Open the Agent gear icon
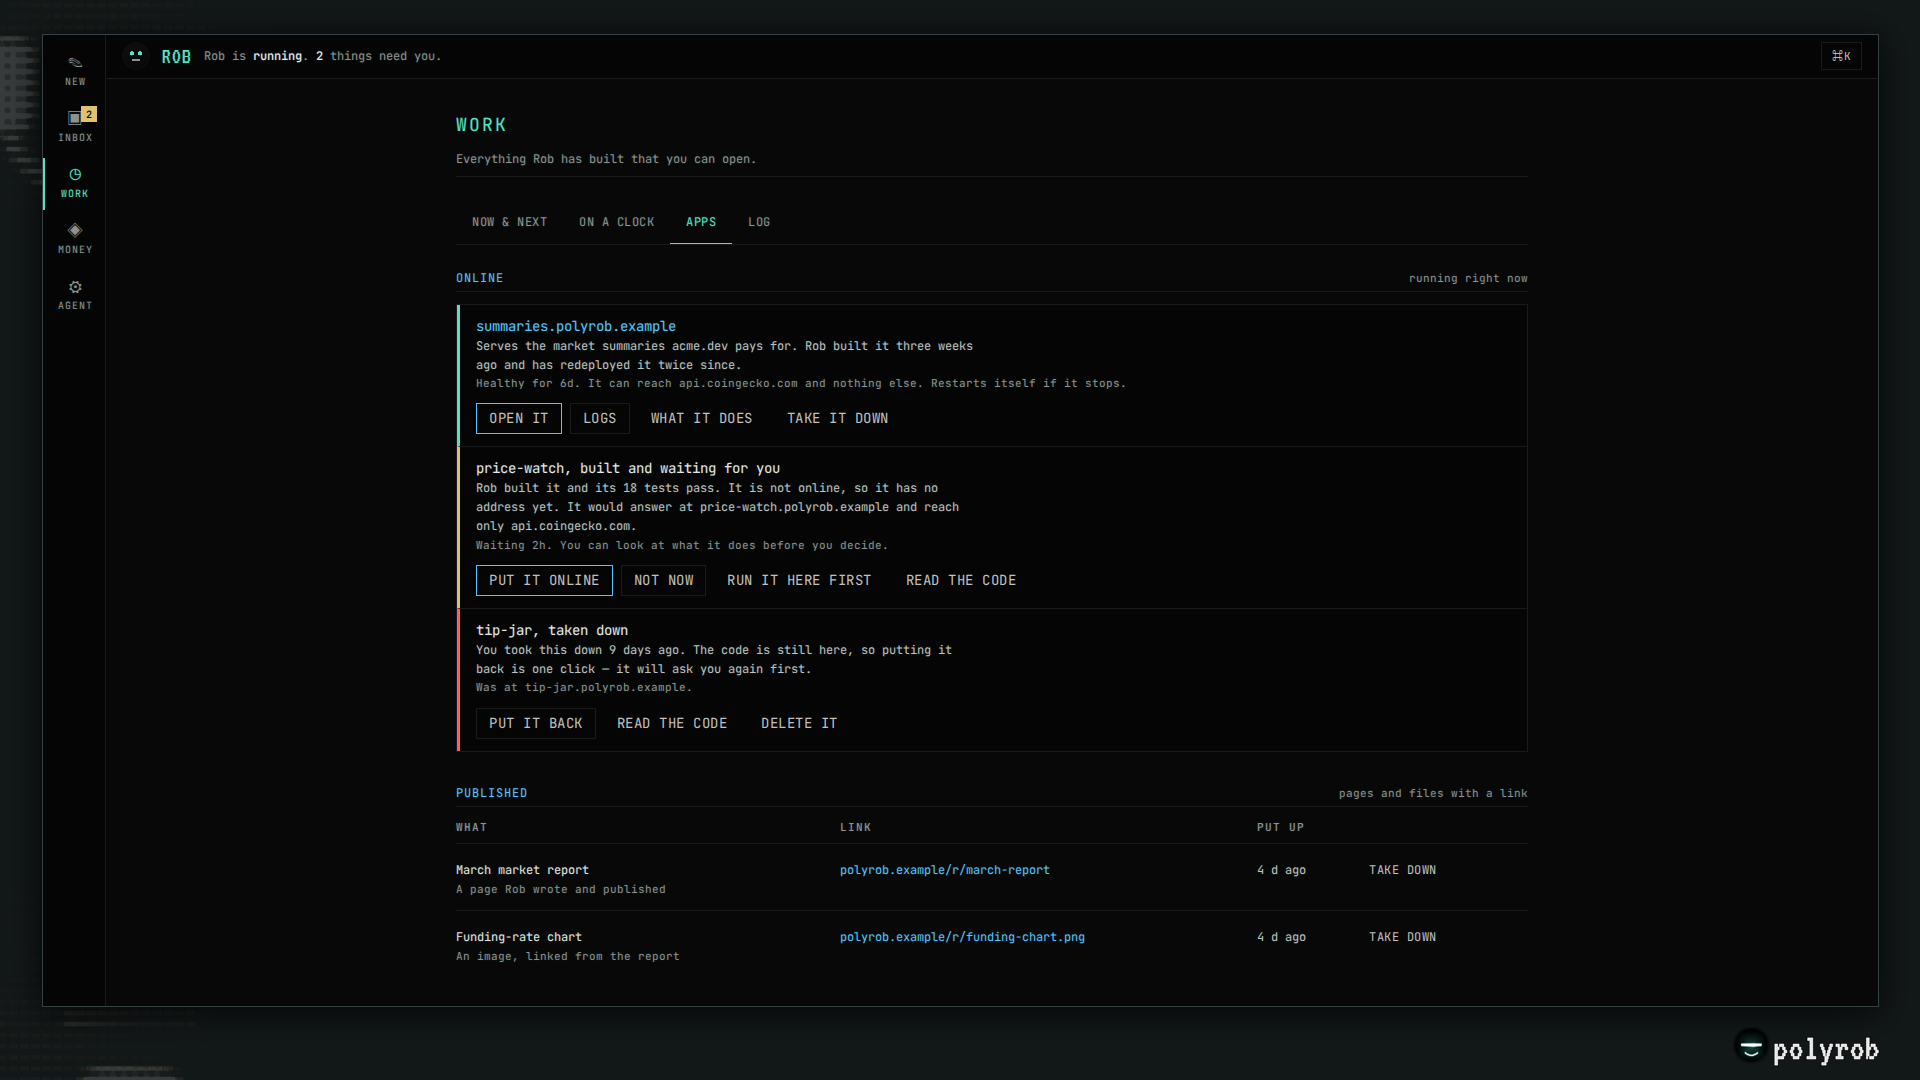Image resolution: width=1920 pixels, height=1080 pixels. click(75, 295)
